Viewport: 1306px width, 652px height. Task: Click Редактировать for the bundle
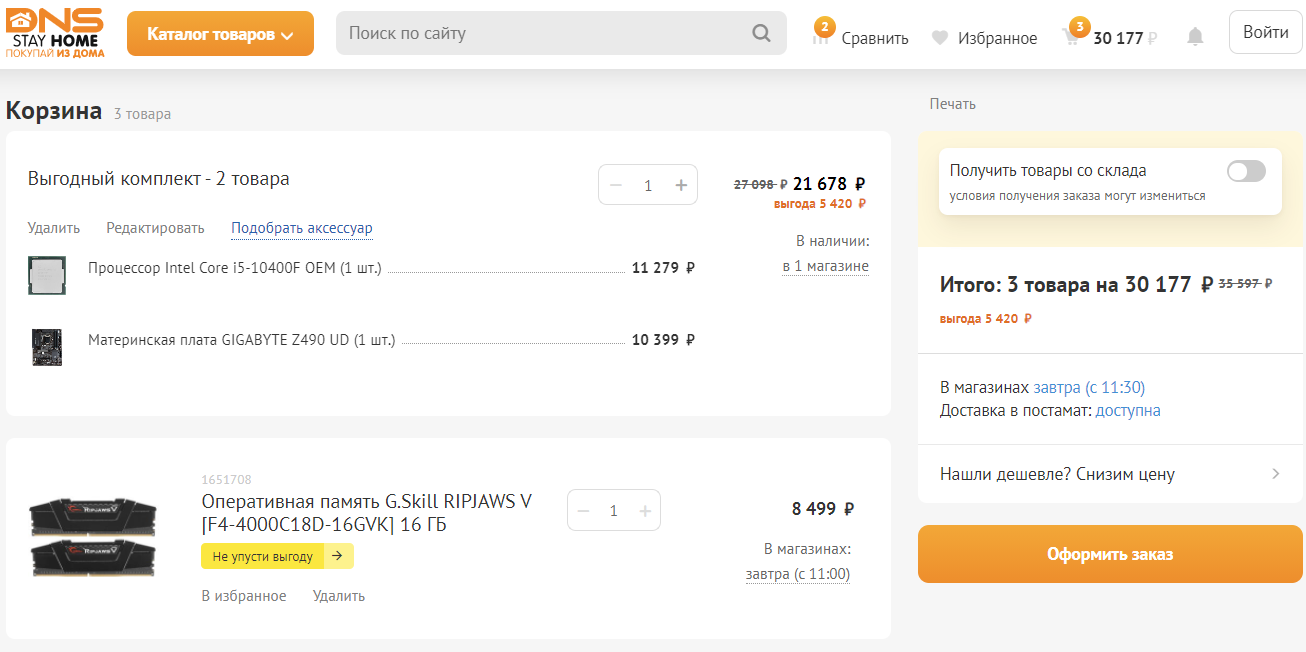155,228
